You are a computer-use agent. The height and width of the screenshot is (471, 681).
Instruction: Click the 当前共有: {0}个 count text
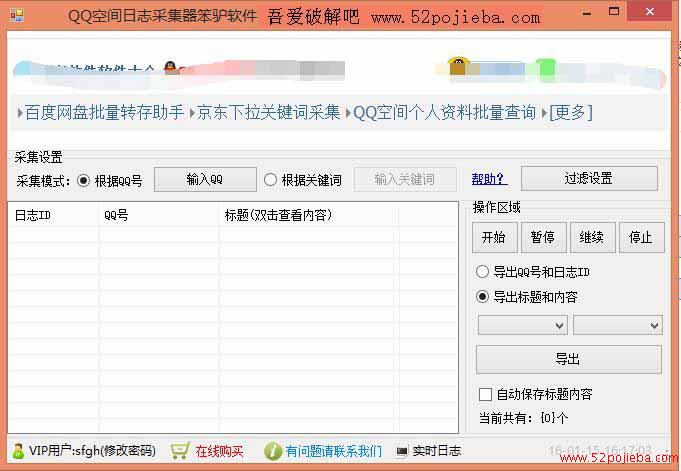pyautogui.click(x=523, y=418)
